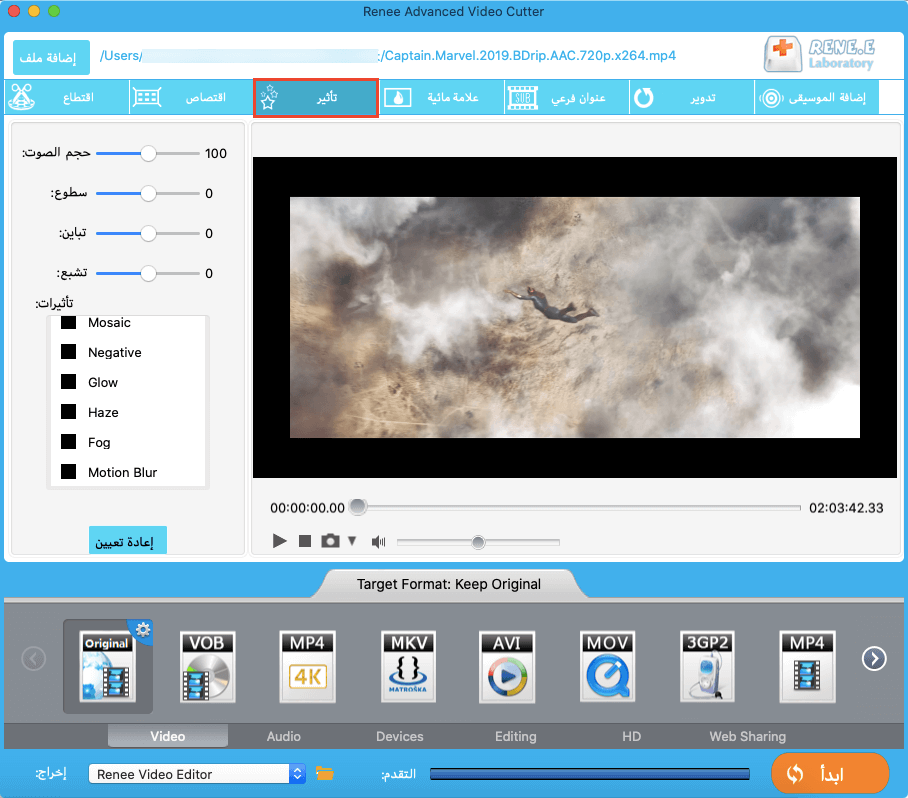Click the سطوع brightness slider handle
Image resolution: width=908 pixels, height=798 pixels.
(x=148, y=193)
